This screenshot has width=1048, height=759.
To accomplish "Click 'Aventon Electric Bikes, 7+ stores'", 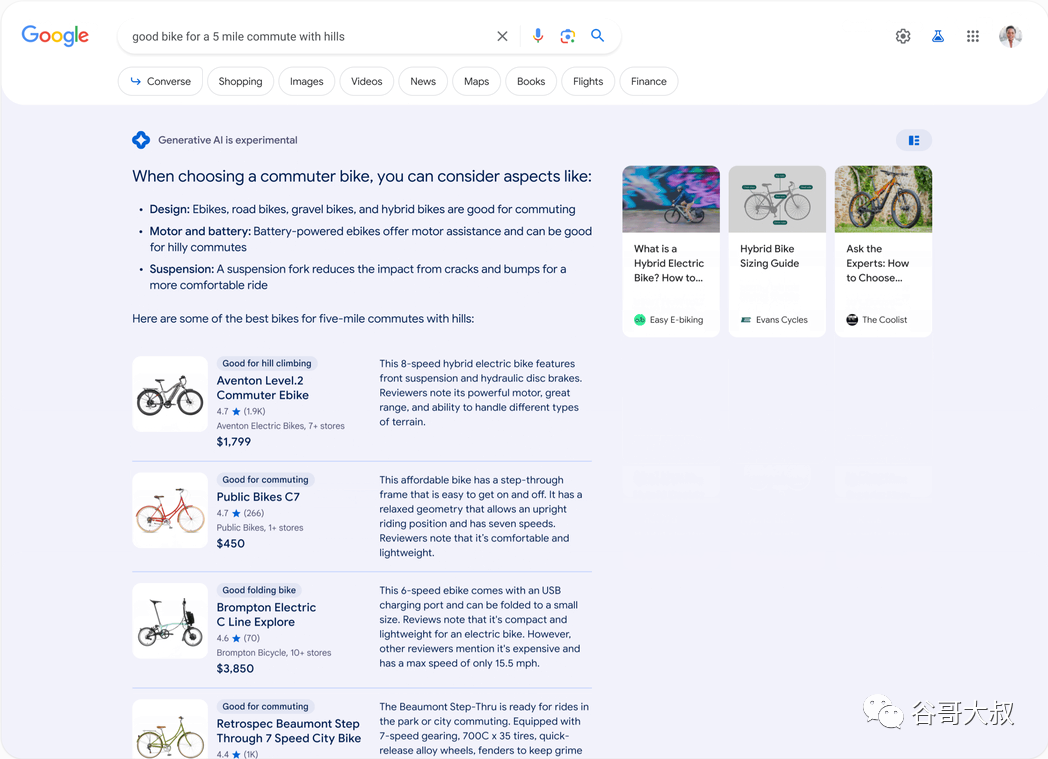I will 281,426.
